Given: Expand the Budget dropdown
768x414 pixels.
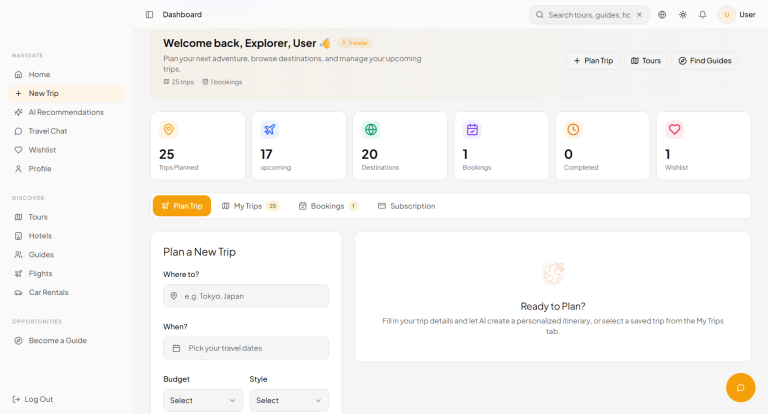Looking at the screenshot, I should click(203, 400).
